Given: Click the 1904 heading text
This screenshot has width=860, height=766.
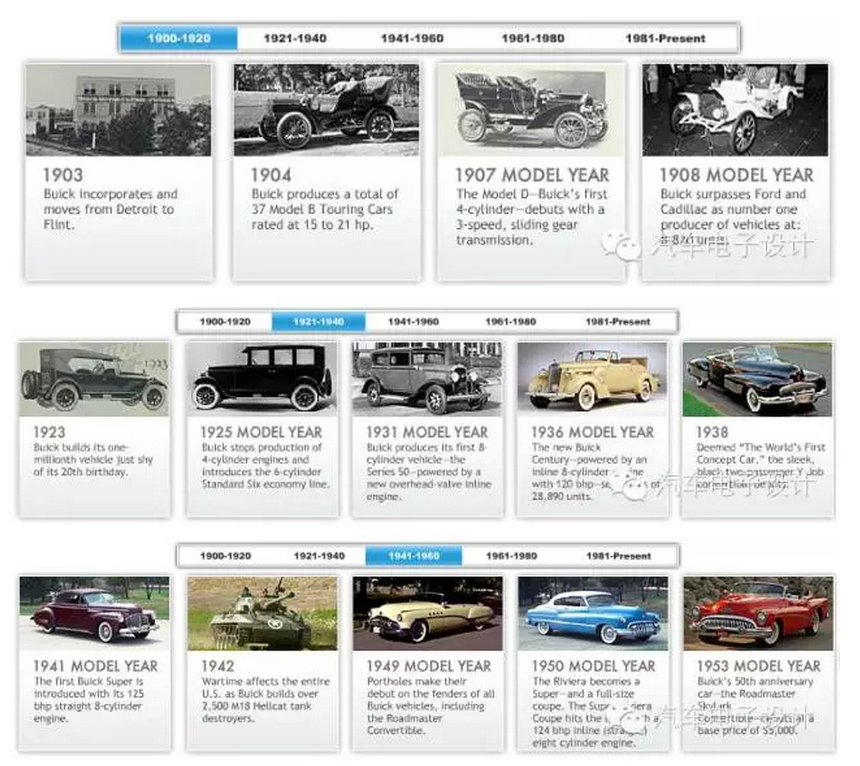Looking at the screenshot, I should click(271, 175).
